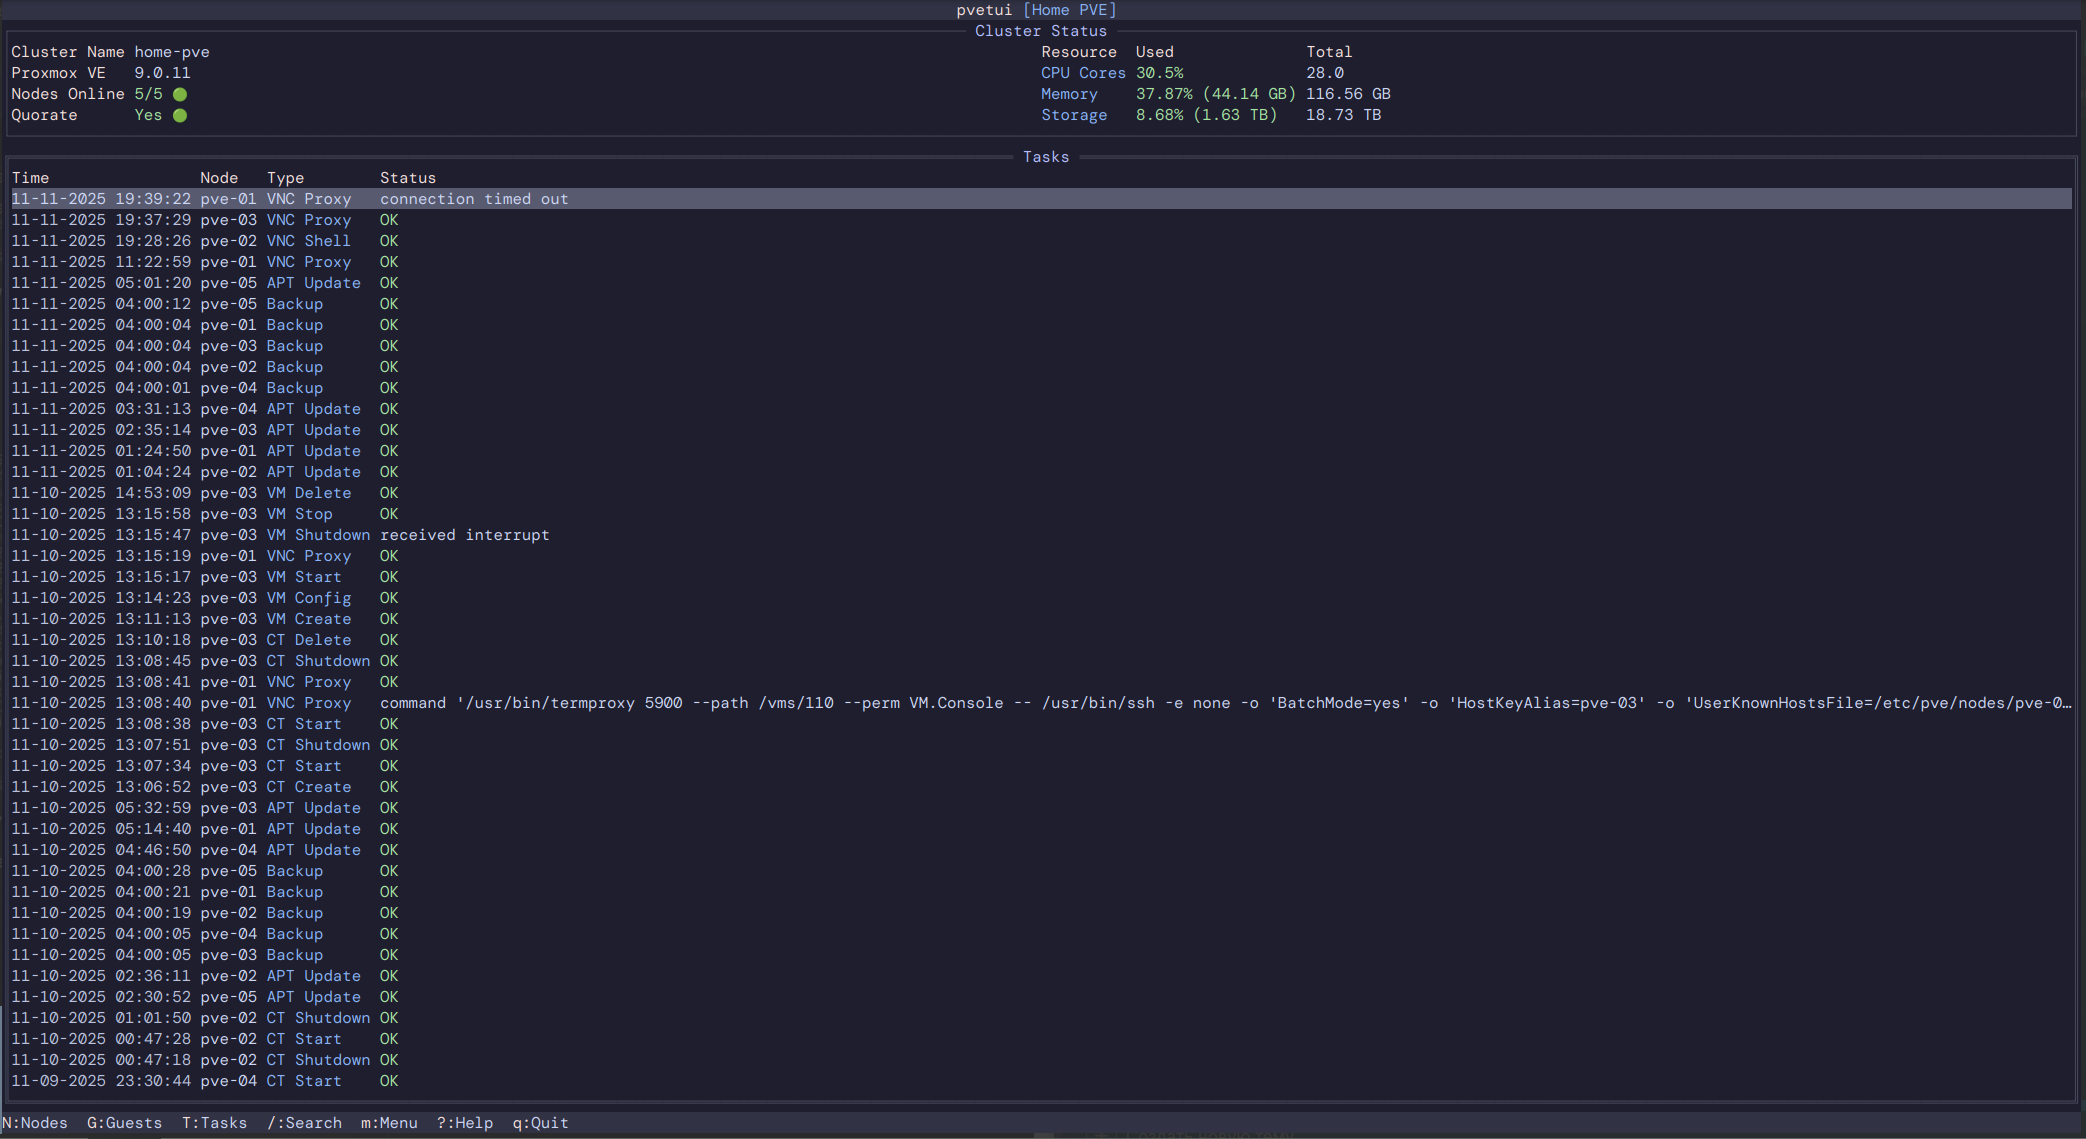The width and height of the screenshot is (2086, 1139).
Task: Activate /:Search in bottom bar
Action: (304, 1123)
